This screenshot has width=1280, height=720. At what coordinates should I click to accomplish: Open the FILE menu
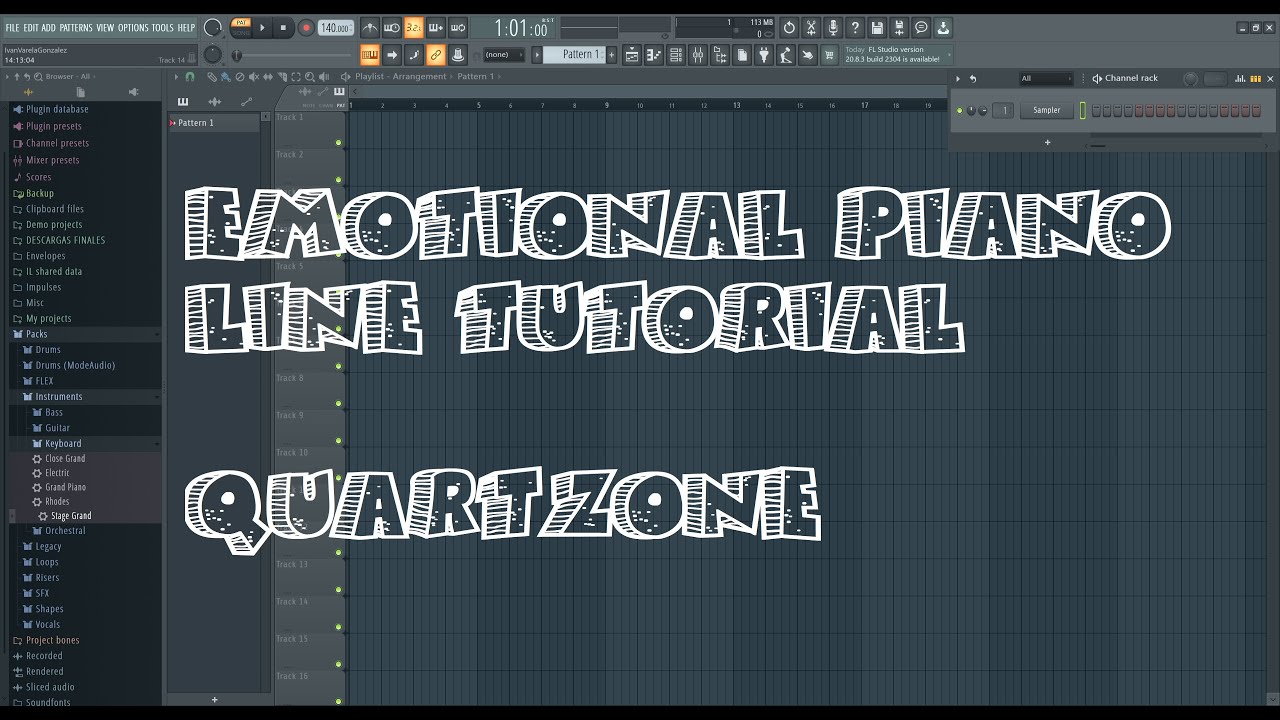[x=12, y=27]
